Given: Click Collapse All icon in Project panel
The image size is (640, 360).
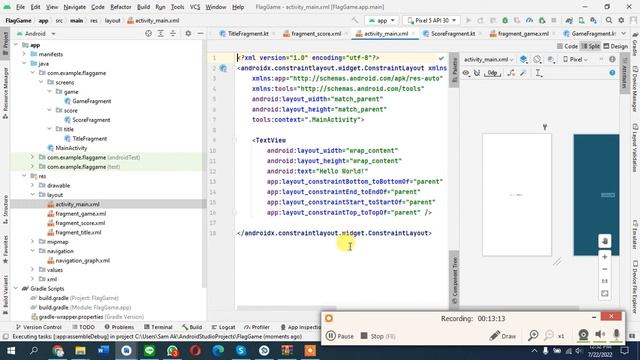Looking at the screenshot, I should 173,33.
